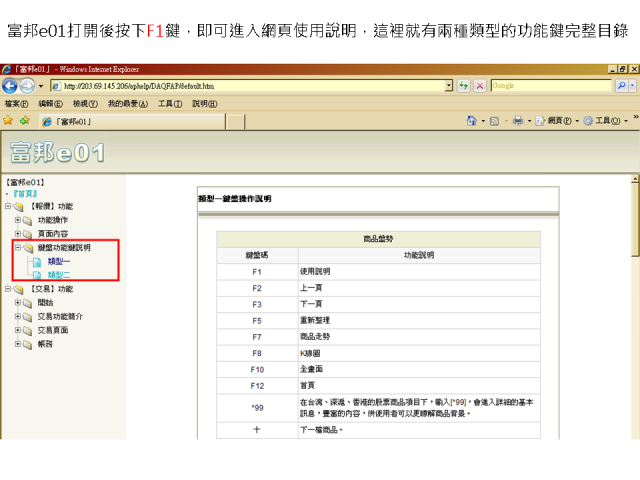Expand the 功能操作 tree node
This screenshot has height=480, width=640.
pos(18,220)
